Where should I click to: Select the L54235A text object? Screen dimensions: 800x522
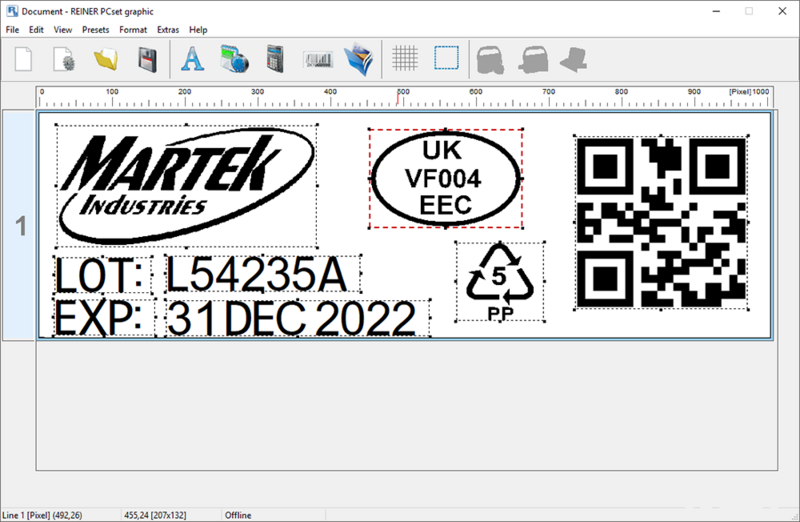point(263,274)
